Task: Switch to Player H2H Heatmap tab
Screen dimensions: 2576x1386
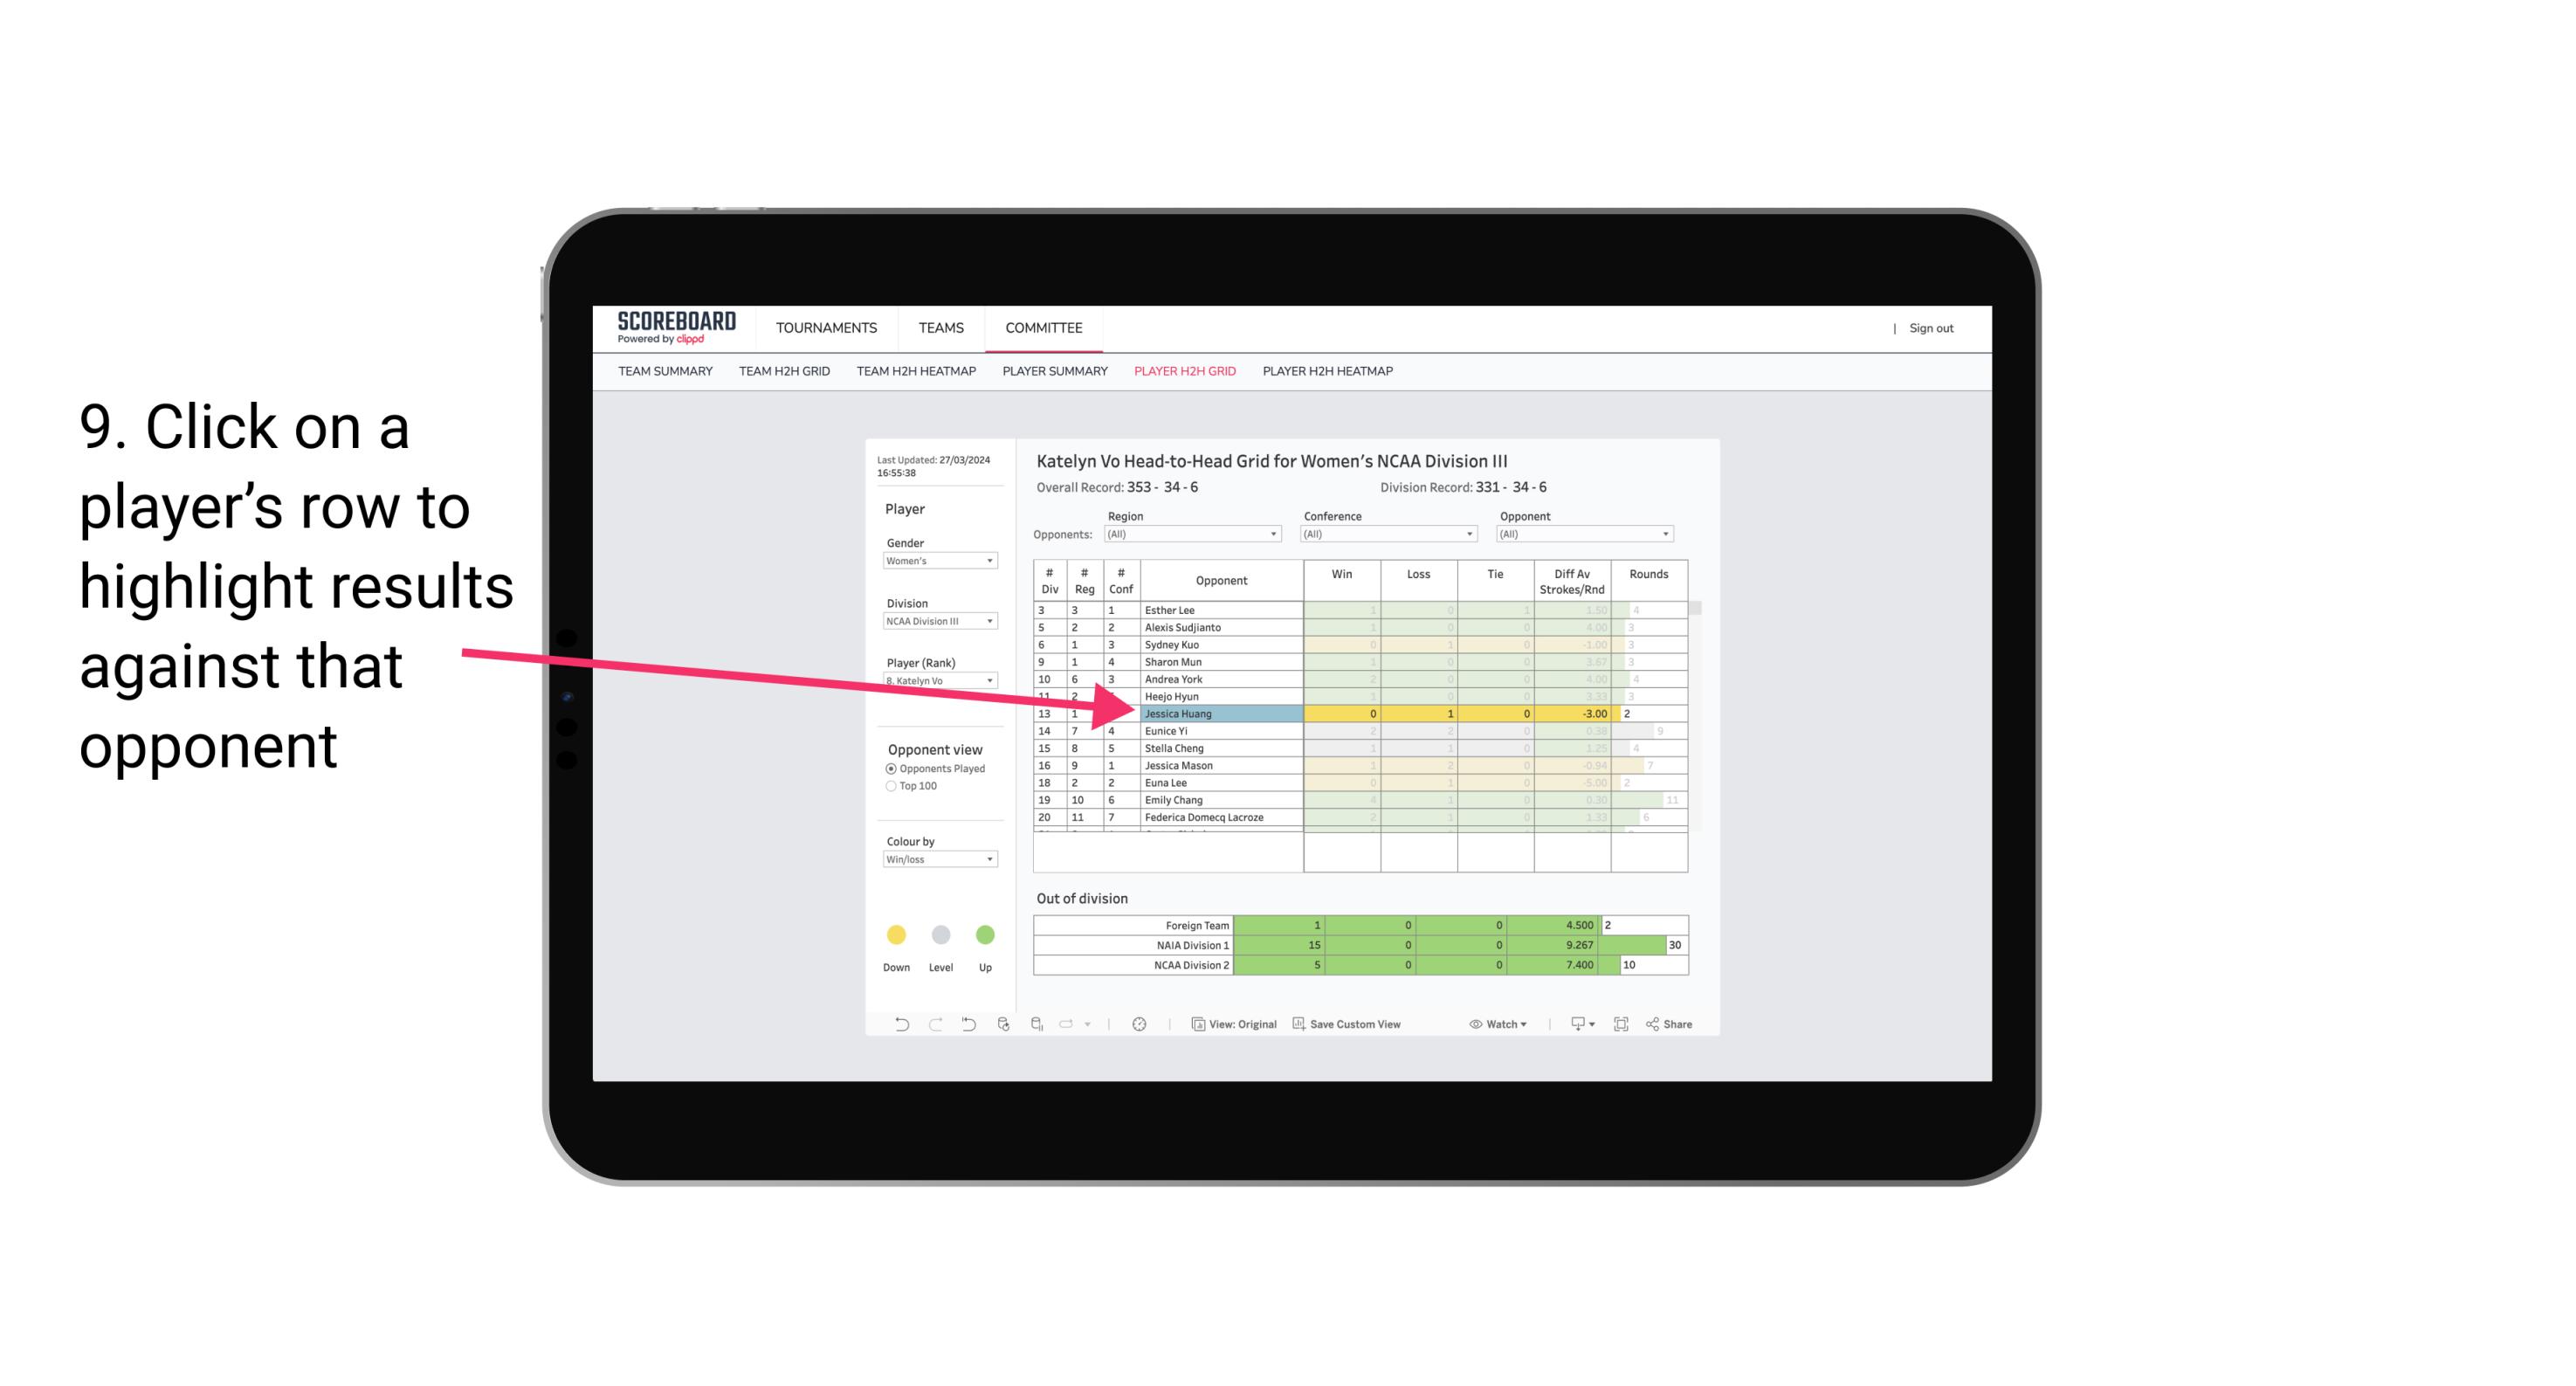Action: [1329, 374]
